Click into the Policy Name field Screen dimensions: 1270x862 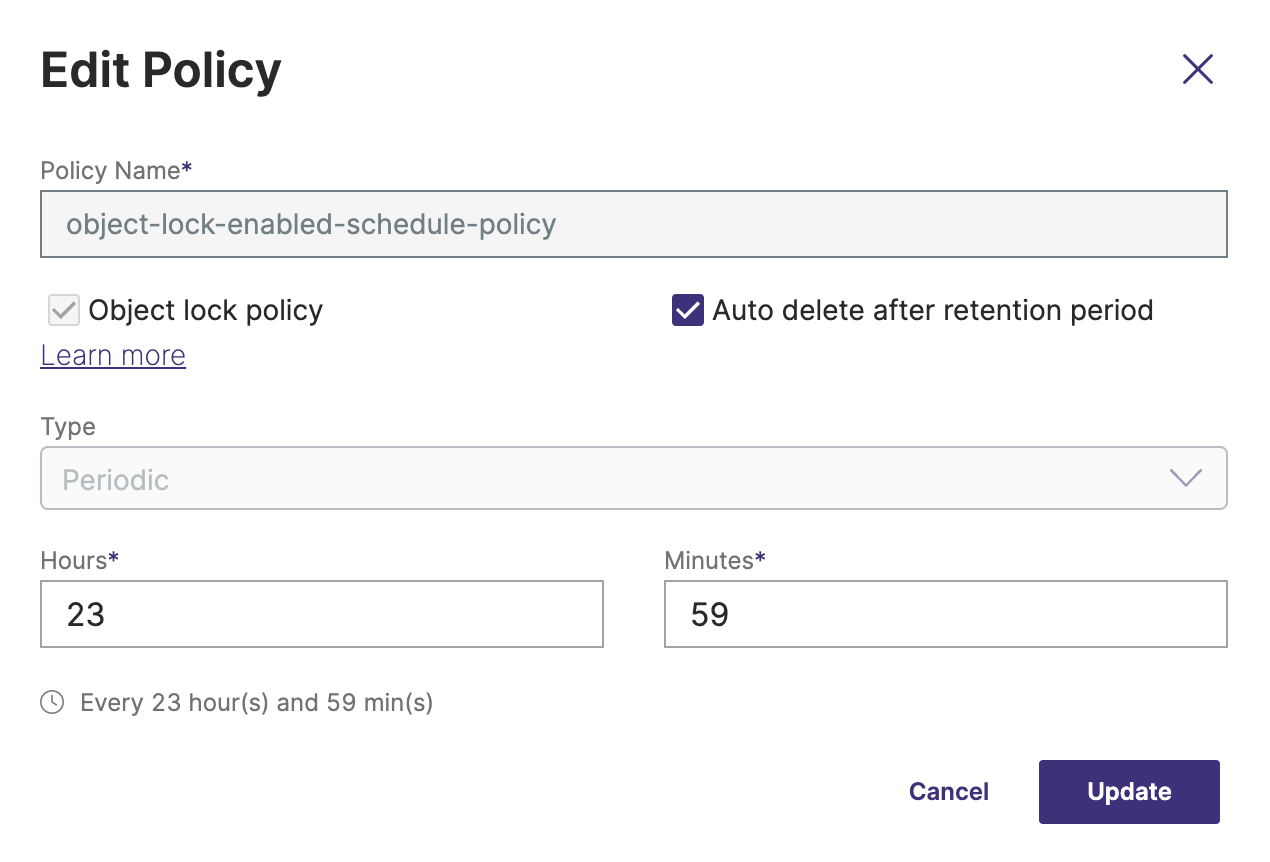(x=633, y=224)
